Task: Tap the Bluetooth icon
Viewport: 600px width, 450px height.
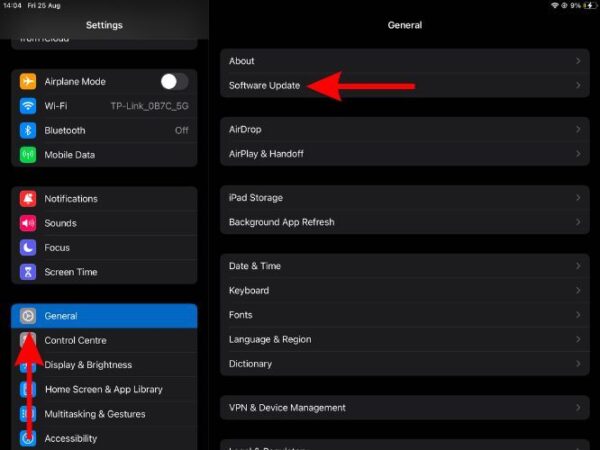Action: pos(28,130)
